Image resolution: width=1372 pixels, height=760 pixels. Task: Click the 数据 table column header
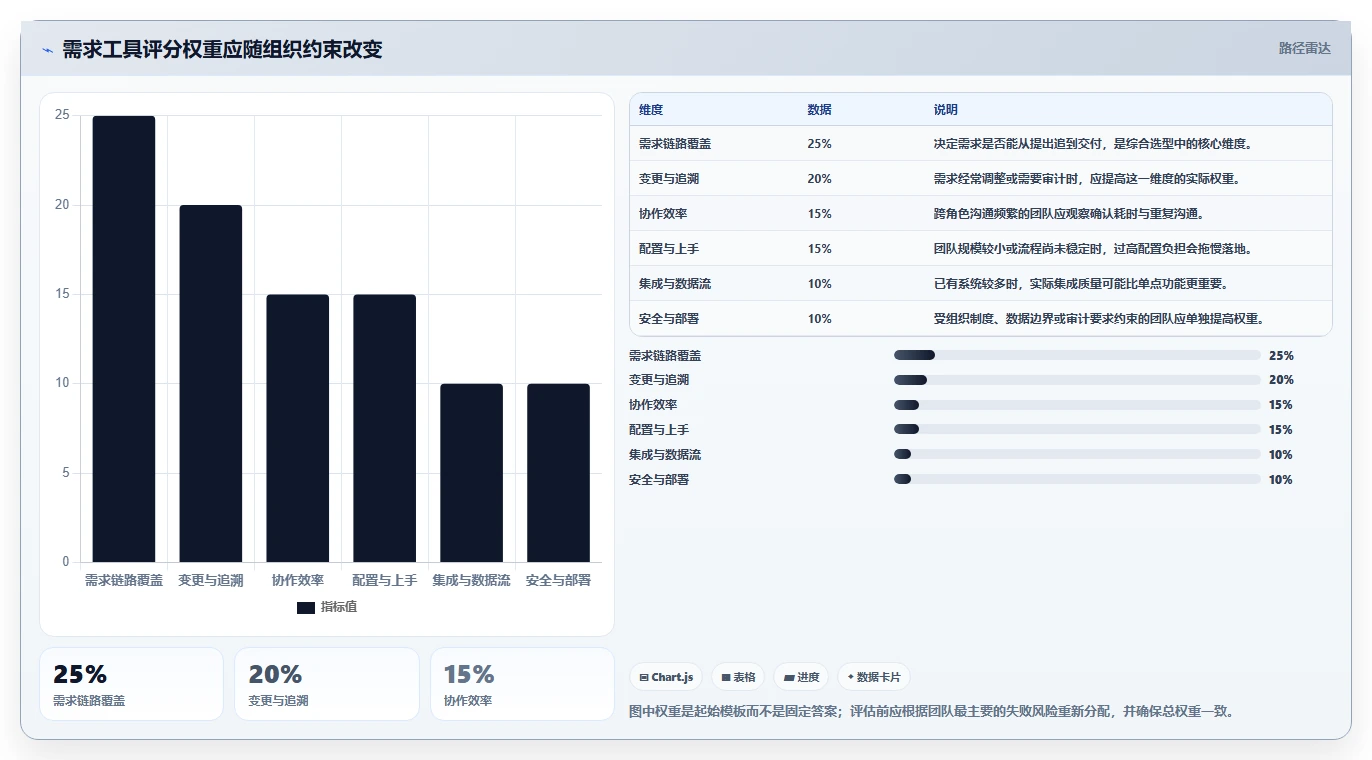[819, 110]
